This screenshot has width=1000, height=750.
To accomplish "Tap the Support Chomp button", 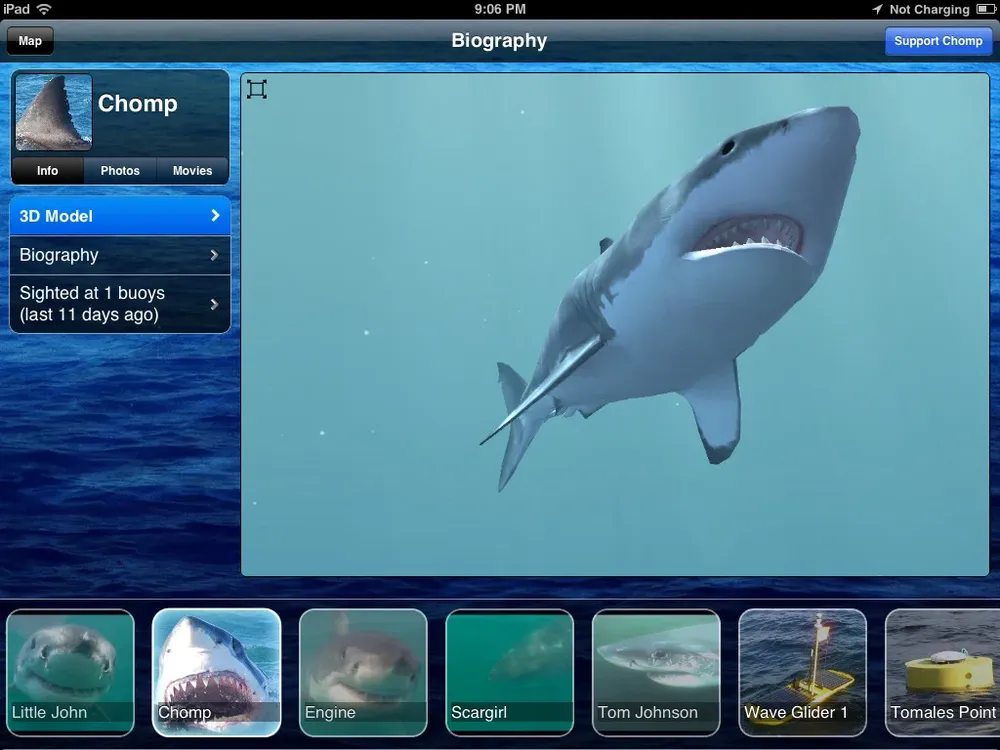I will pyautogui.click(x=938, y=41).
